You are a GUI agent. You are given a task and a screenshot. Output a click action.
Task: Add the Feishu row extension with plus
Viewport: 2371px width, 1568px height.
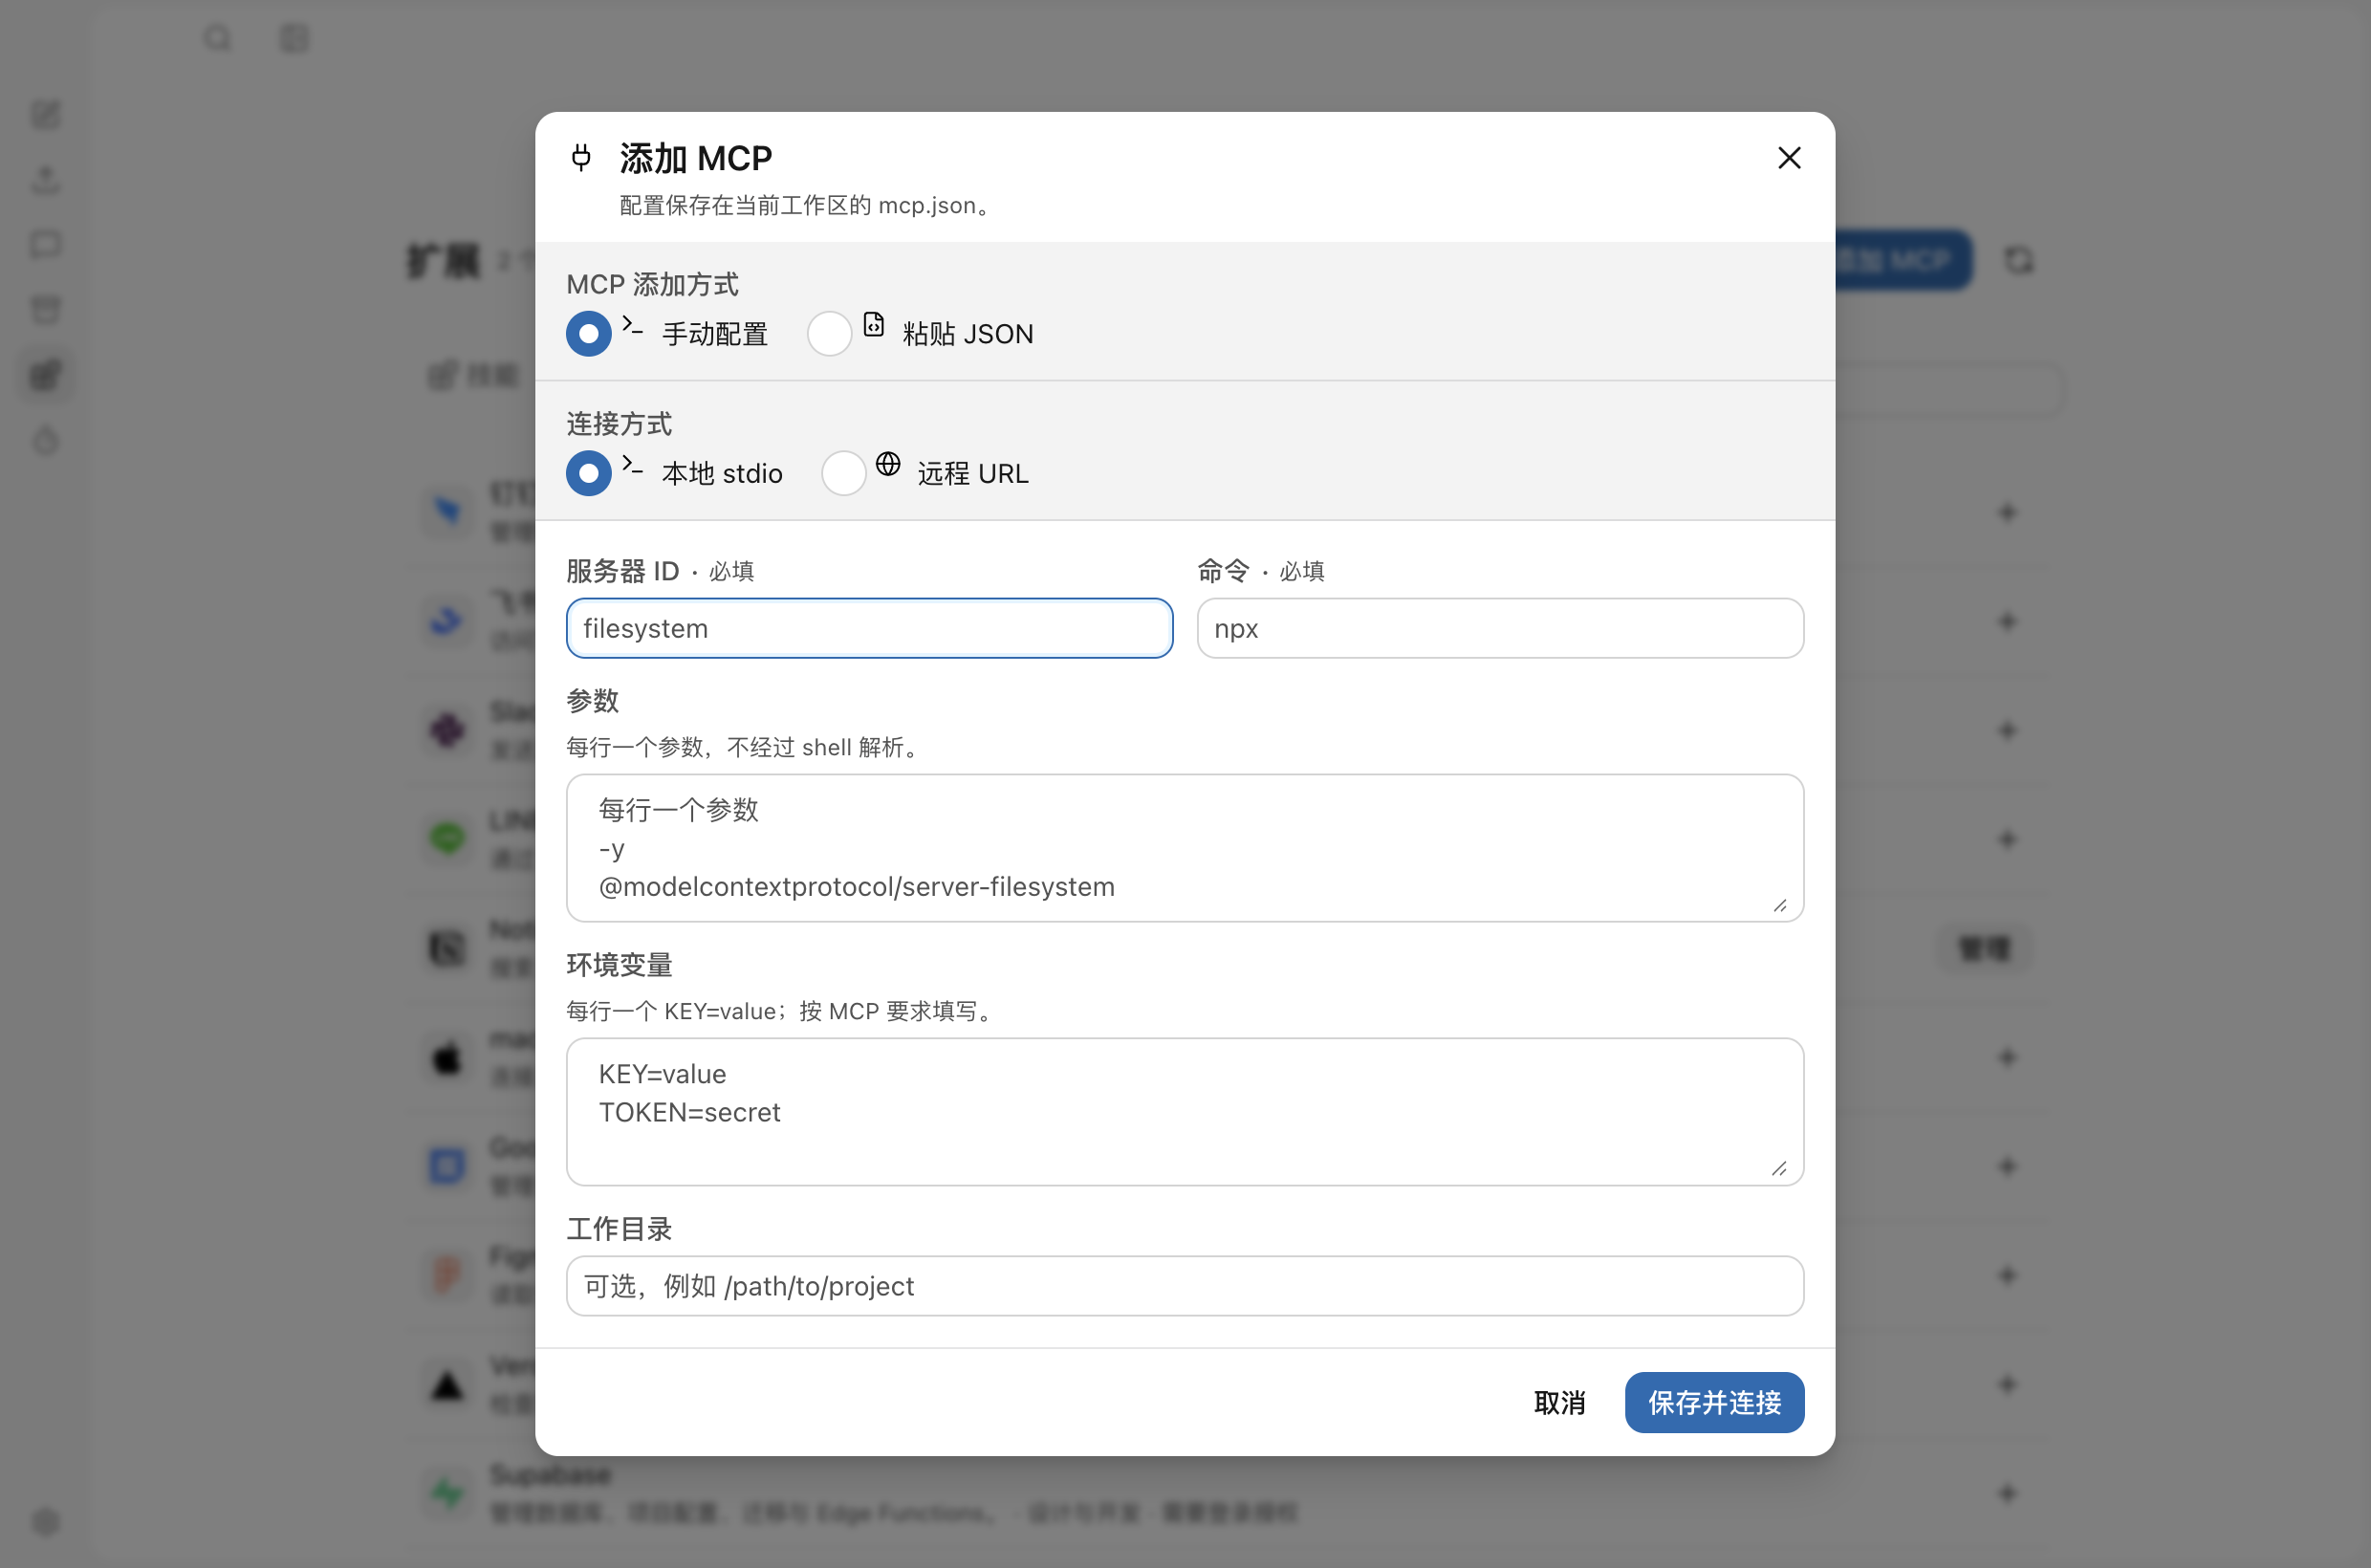pos(2007,621)
